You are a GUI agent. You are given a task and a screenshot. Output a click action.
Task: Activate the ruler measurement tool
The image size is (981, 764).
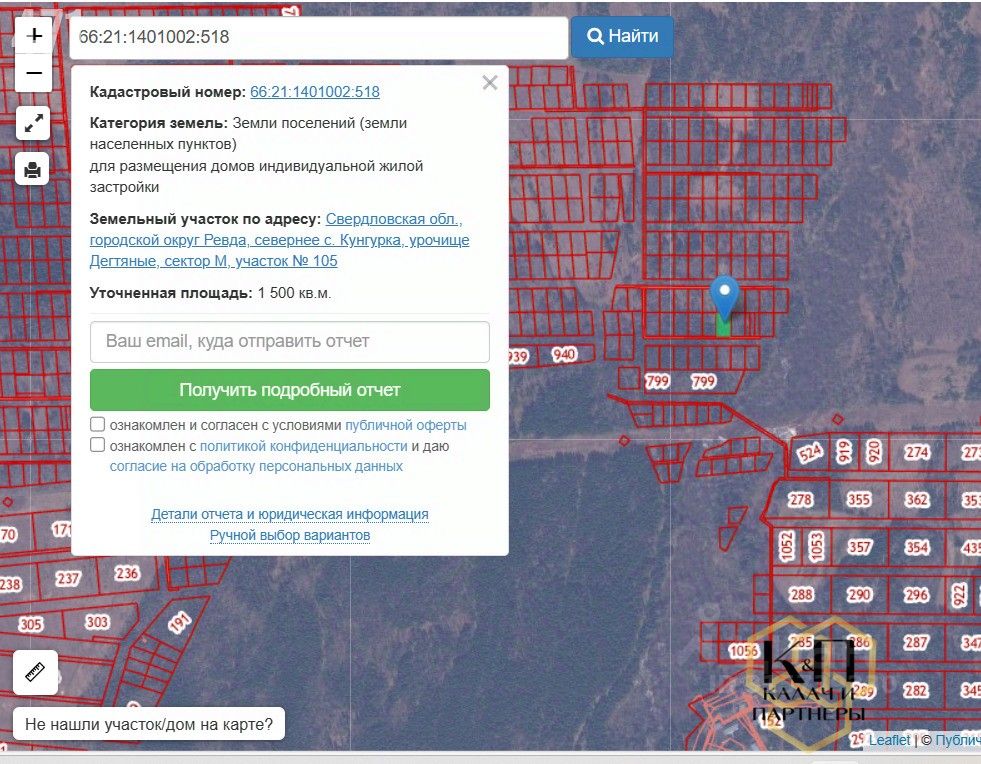tap(35, 673)
